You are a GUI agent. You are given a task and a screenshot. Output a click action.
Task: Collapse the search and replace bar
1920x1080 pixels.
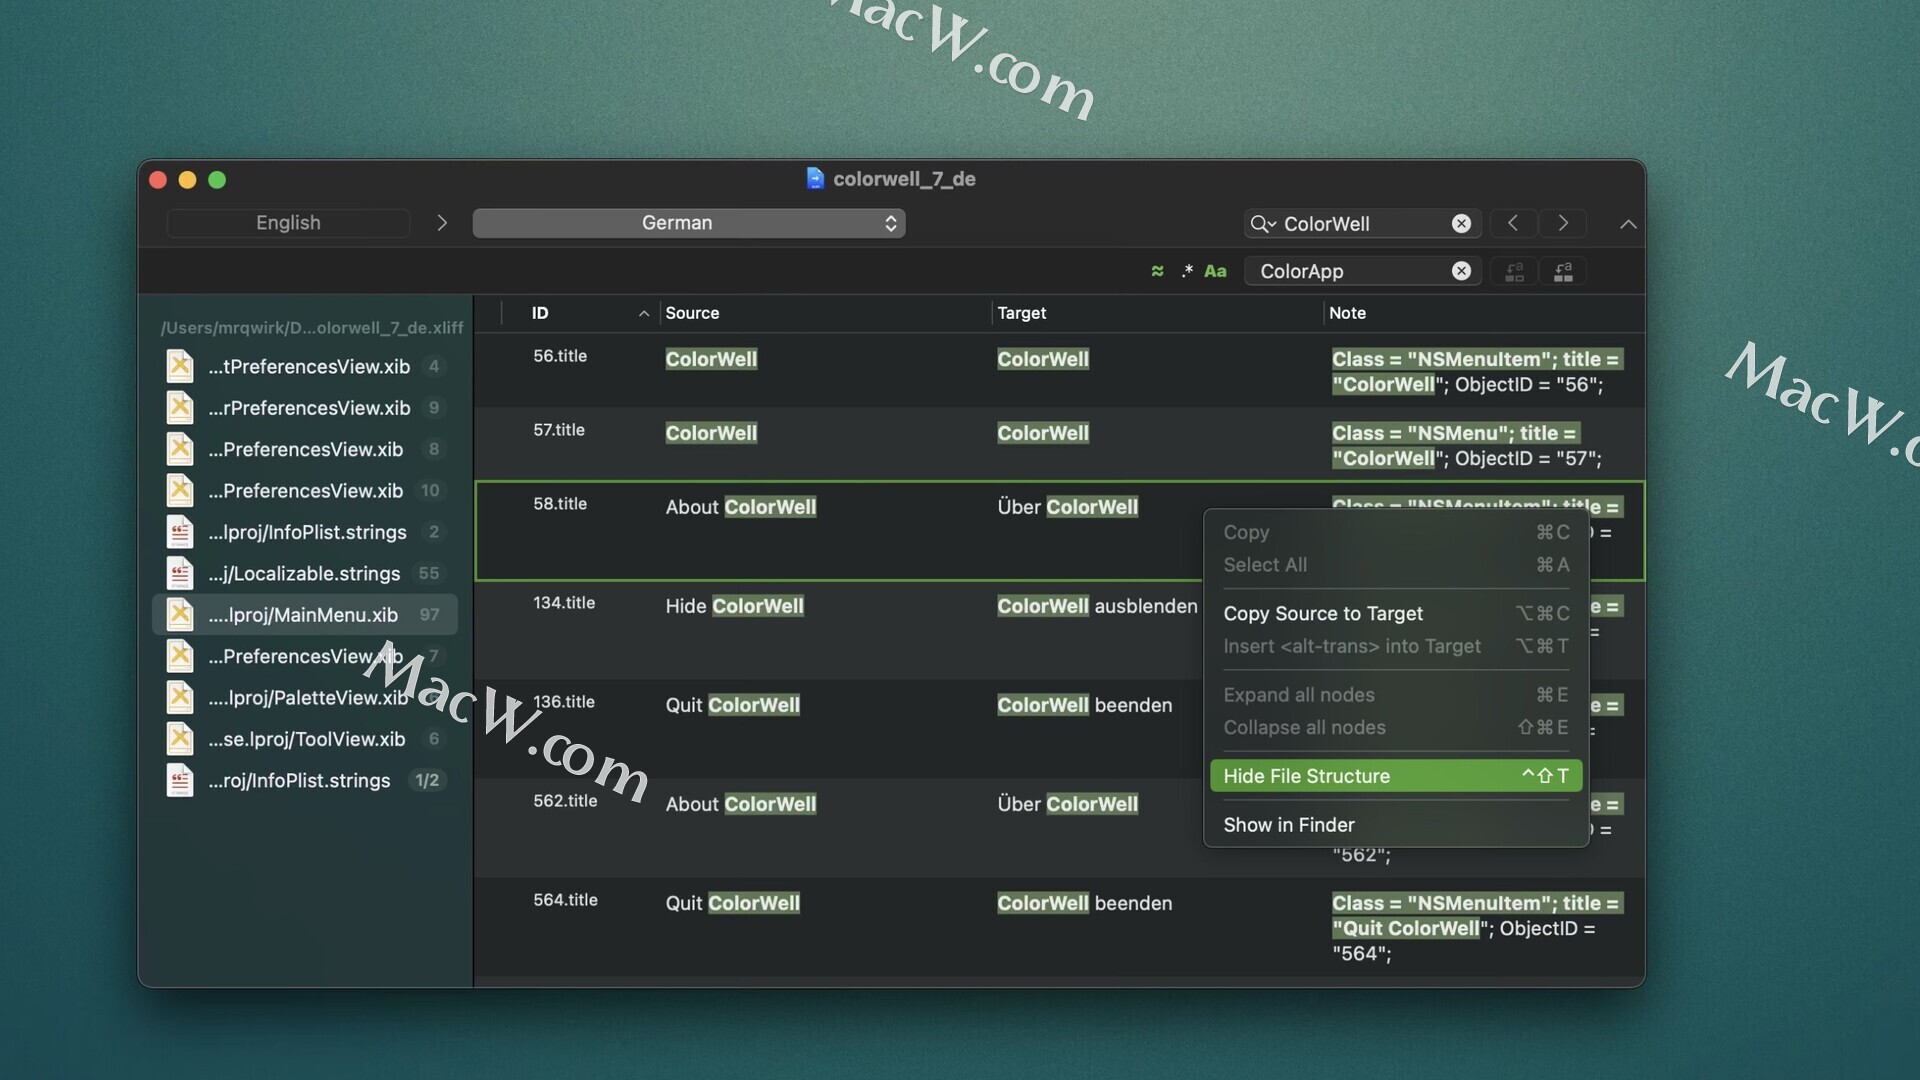click(1628, 224)
